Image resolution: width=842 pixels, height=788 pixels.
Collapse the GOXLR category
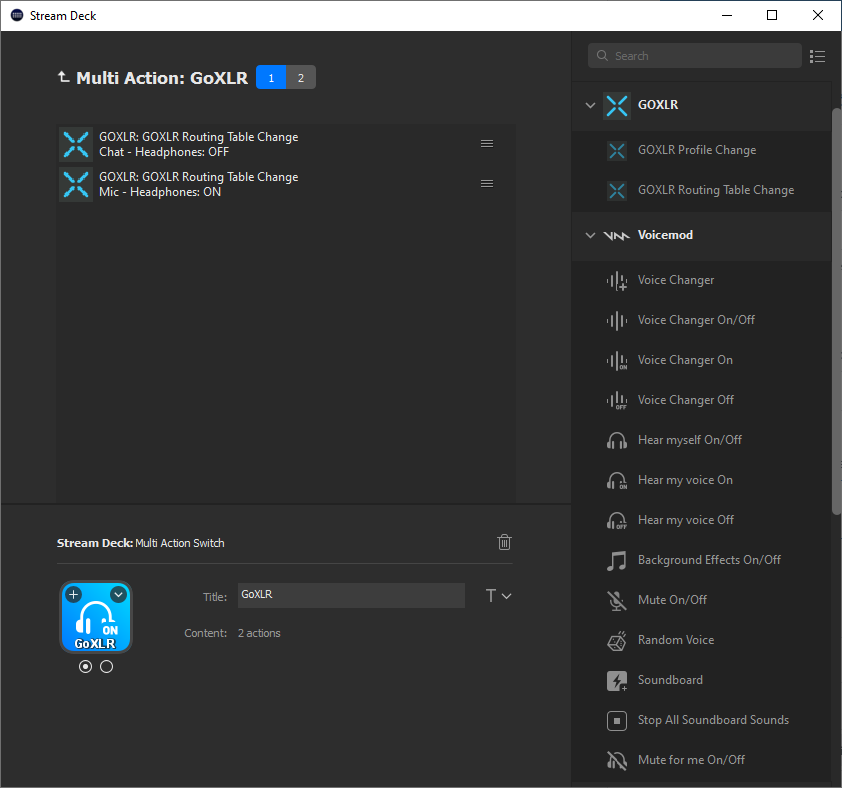coord(590,105)
